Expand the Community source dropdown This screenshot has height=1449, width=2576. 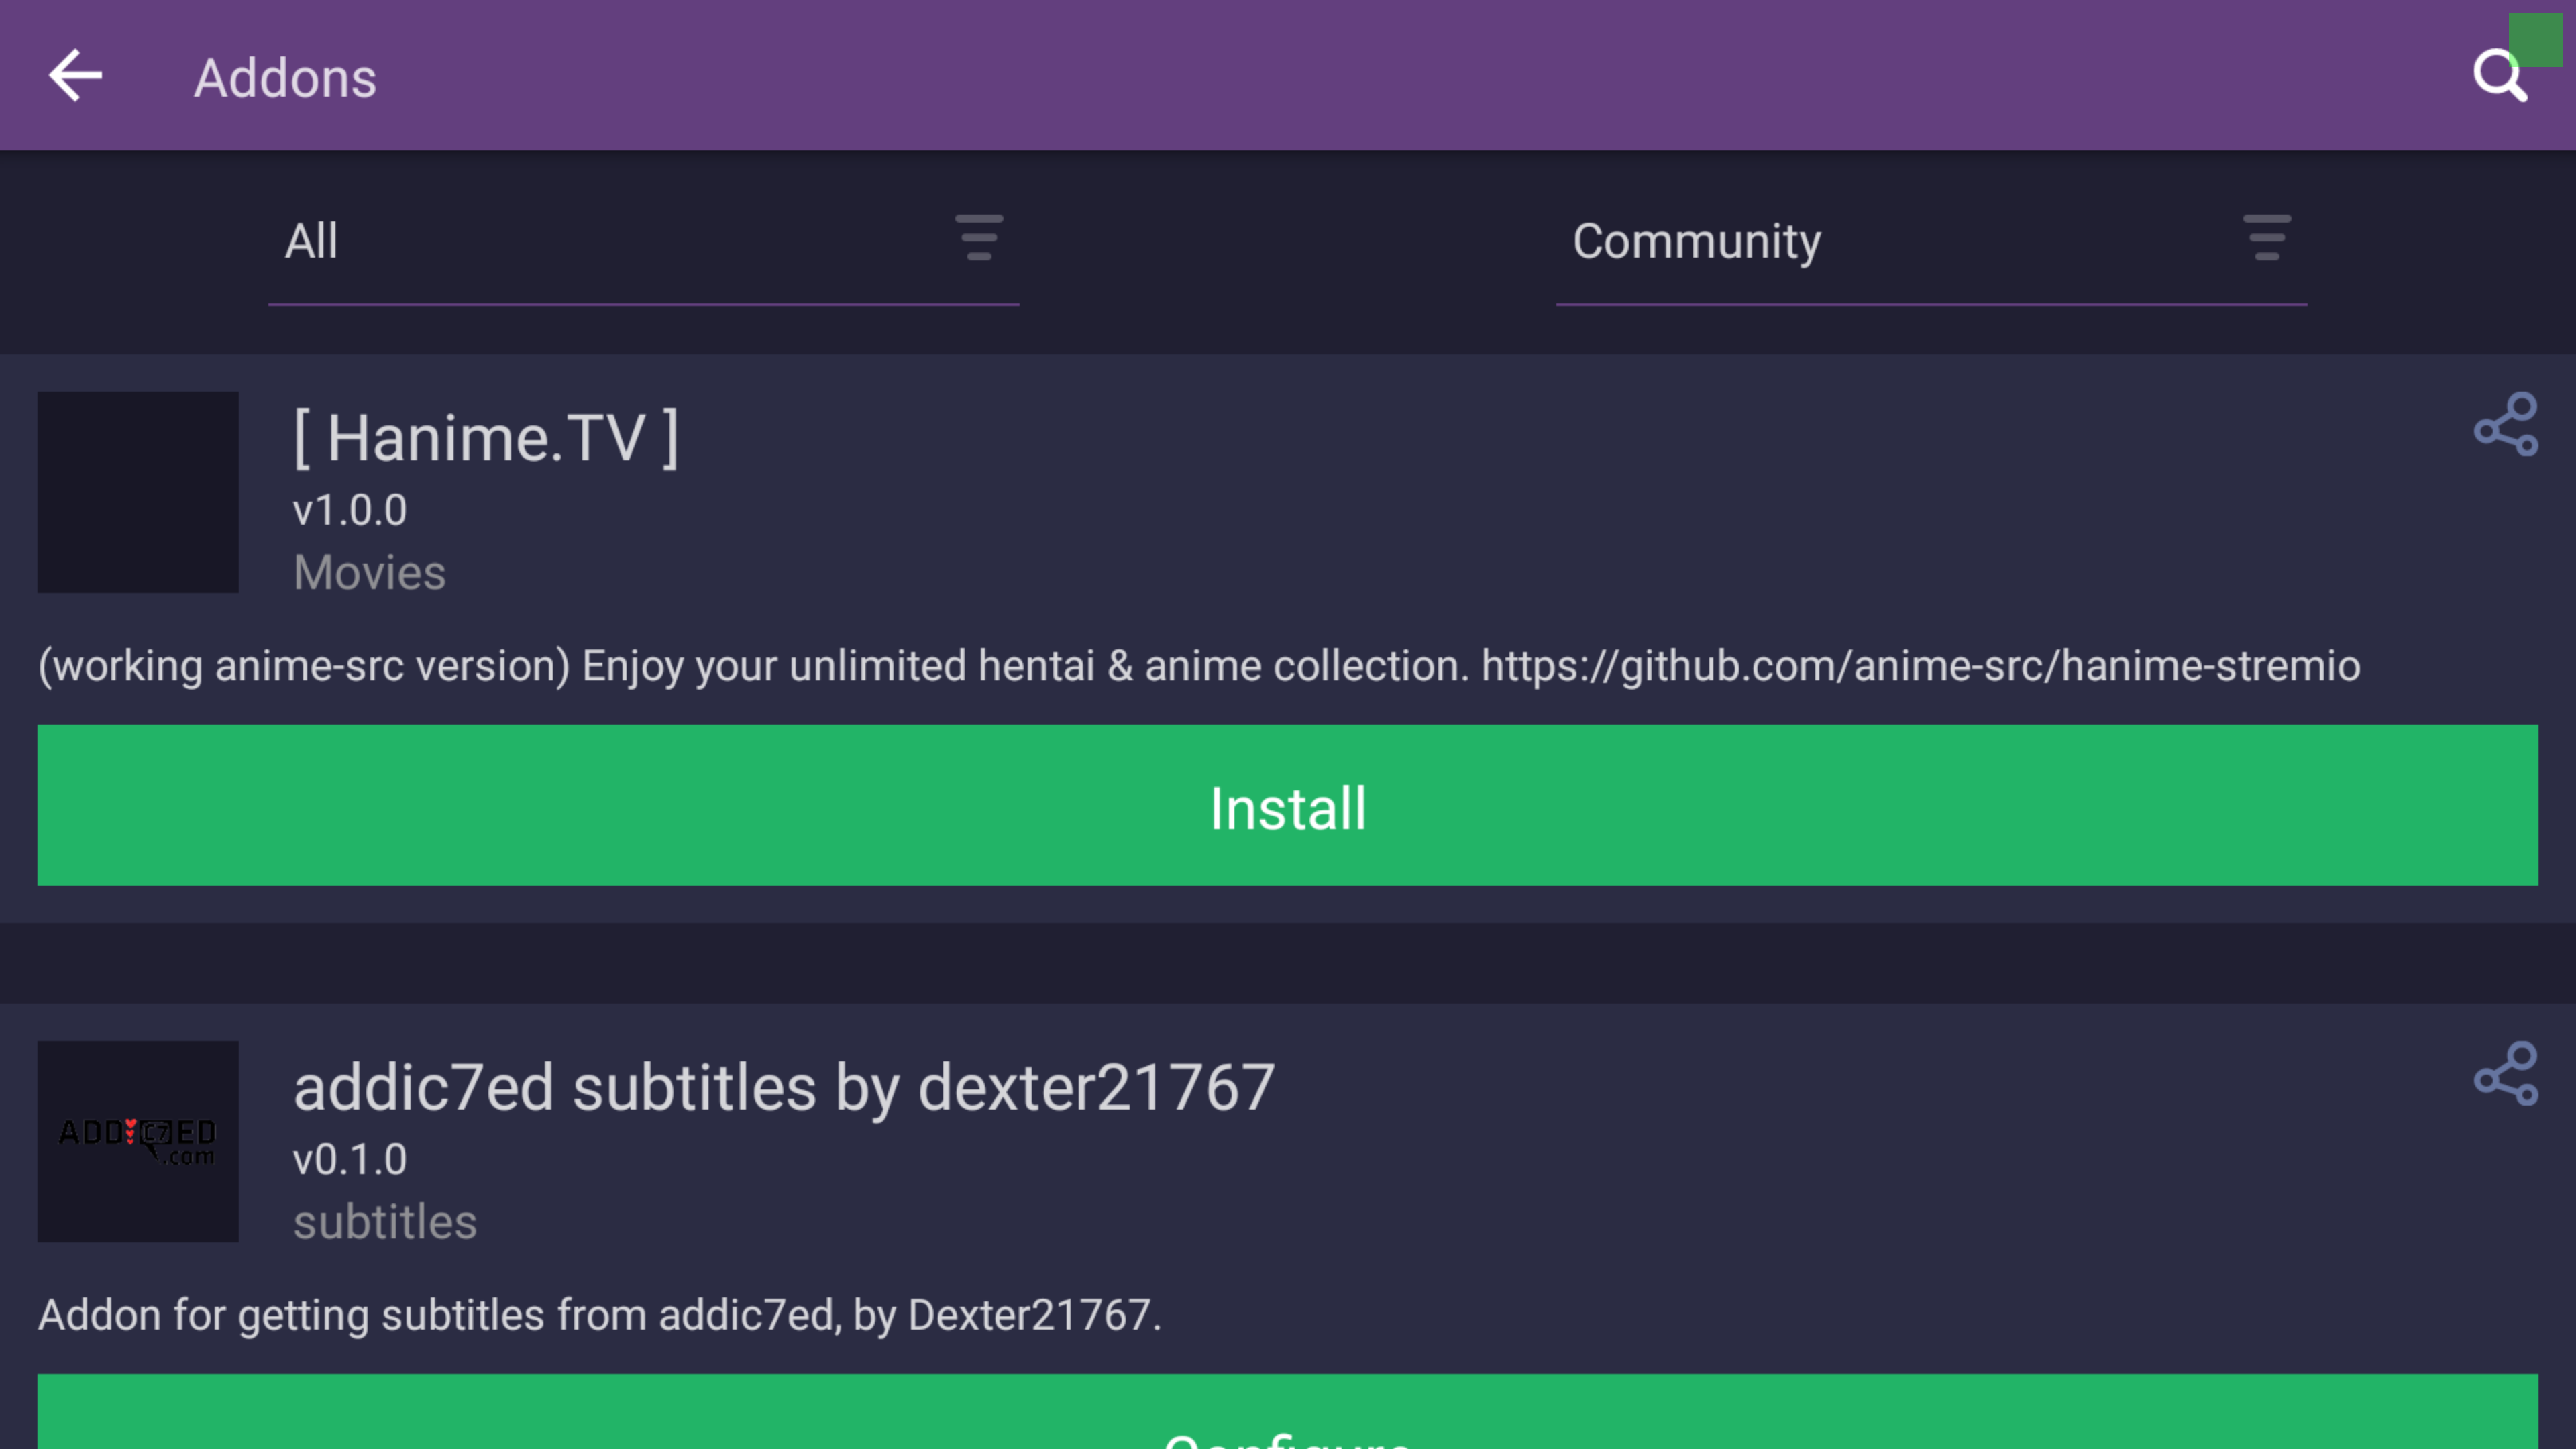(x=1930, y=241)
